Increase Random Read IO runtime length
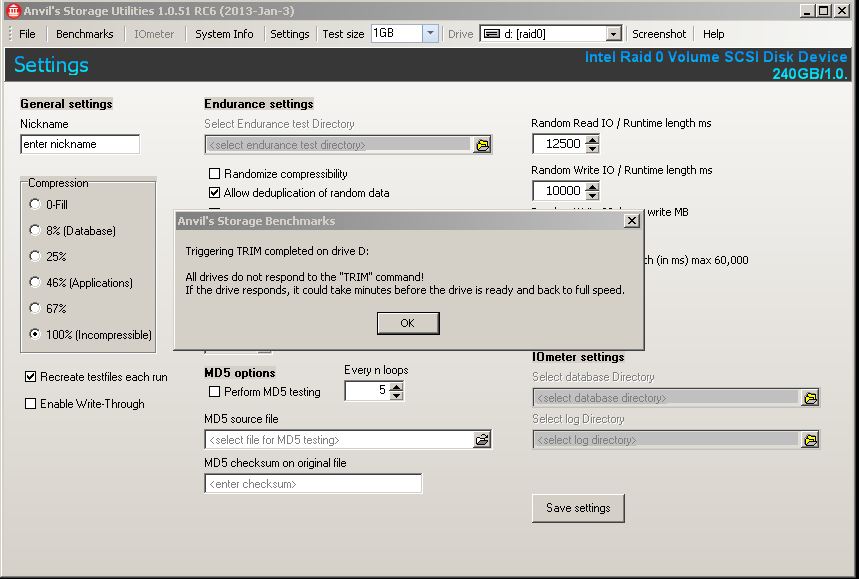This screenshot has height=579, width=859. pyautogui.click(x=592, y=140)
